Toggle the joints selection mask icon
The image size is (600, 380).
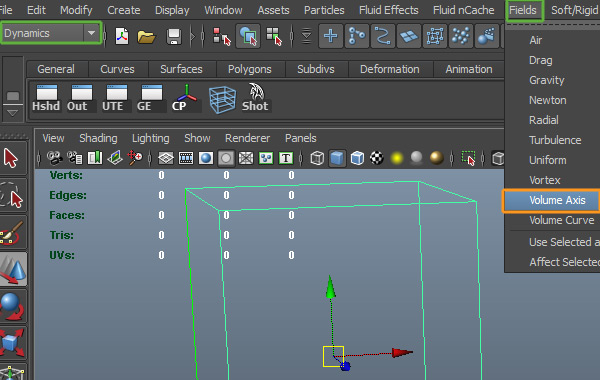point(356,36)
